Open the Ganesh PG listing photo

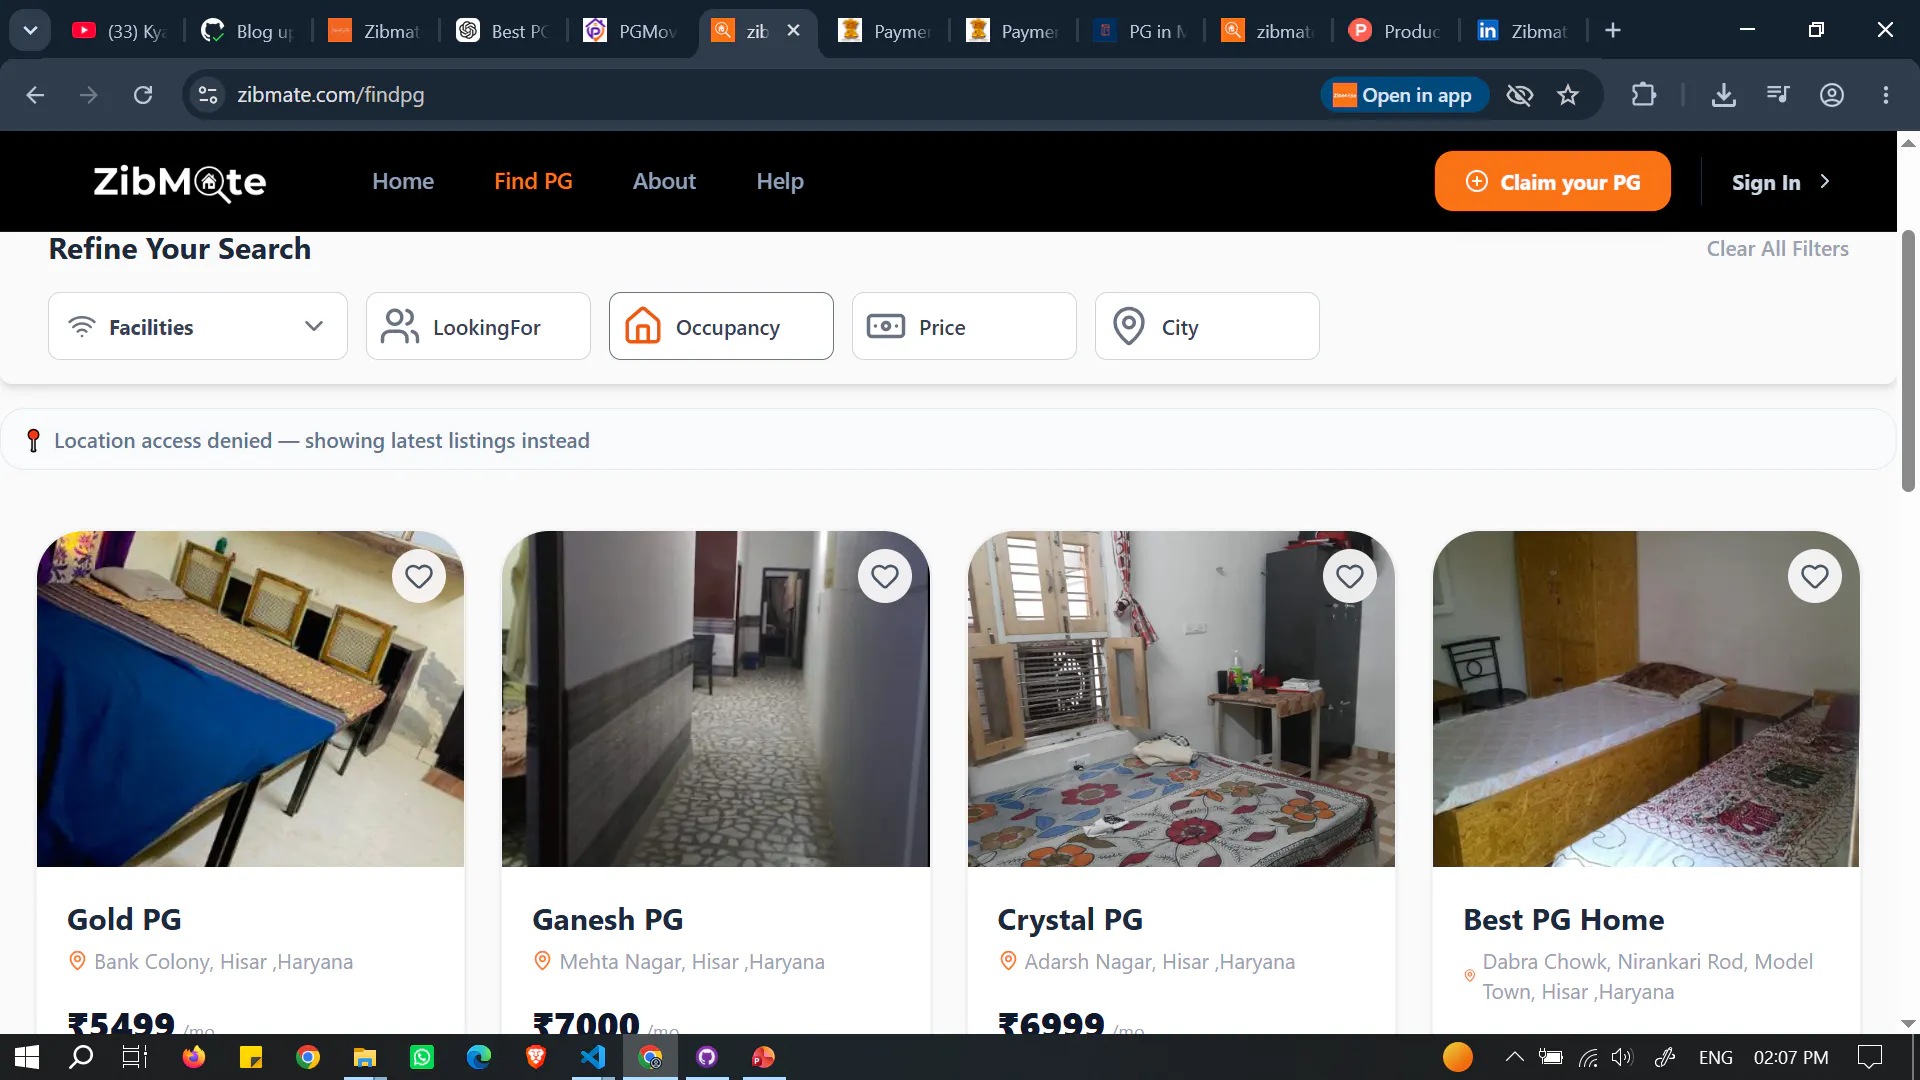[715, 699]
